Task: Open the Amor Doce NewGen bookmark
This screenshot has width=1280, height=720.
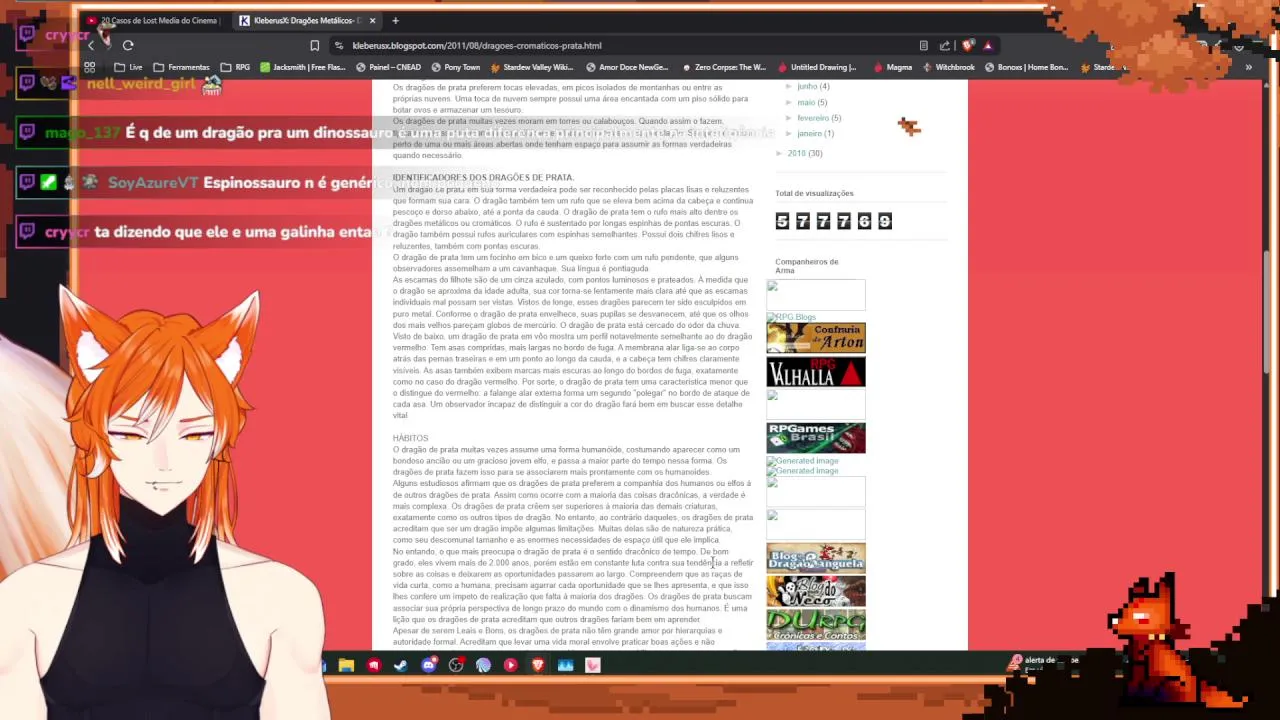Action: pos(627,67)
